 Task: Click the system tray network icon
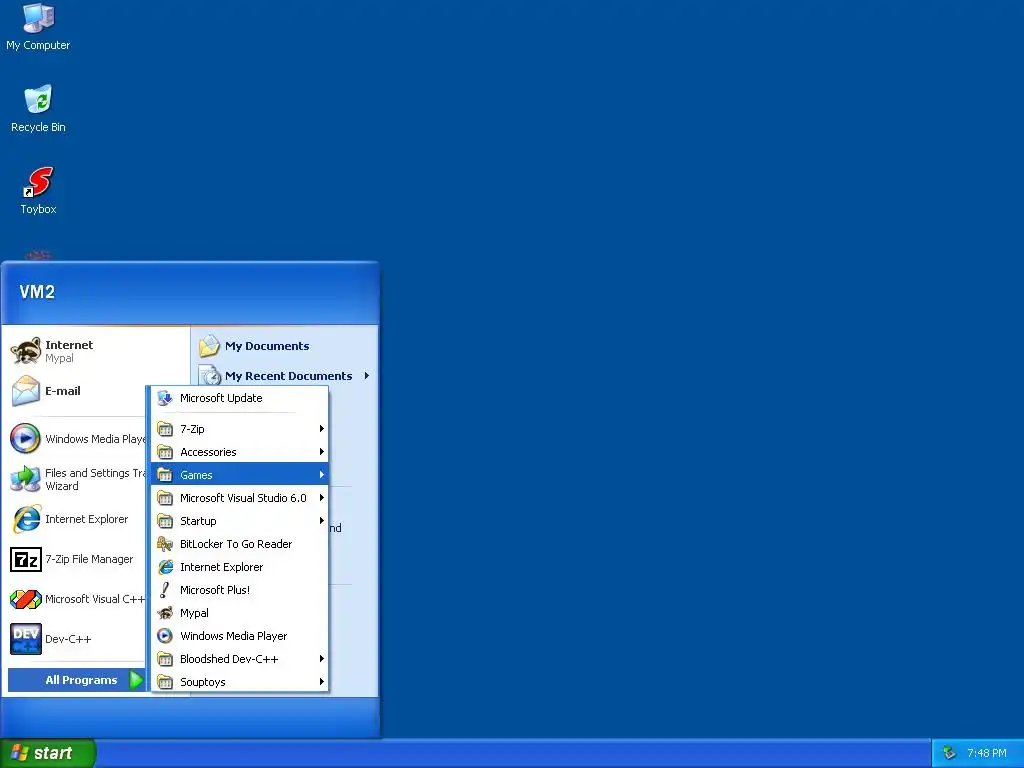click(950, 753)
